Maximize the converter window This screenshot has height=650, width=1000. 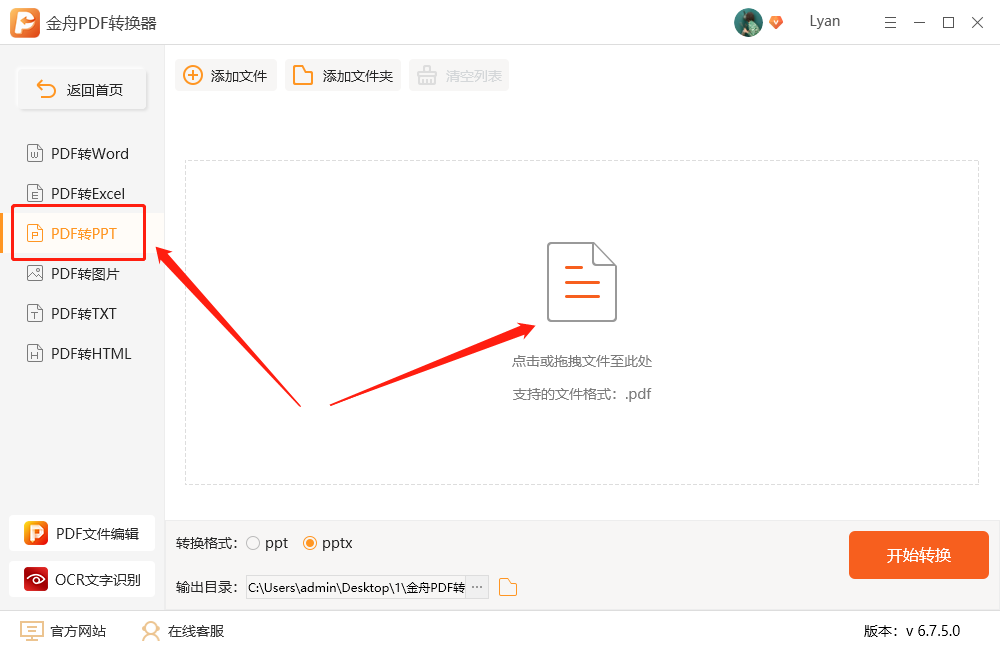948,23
